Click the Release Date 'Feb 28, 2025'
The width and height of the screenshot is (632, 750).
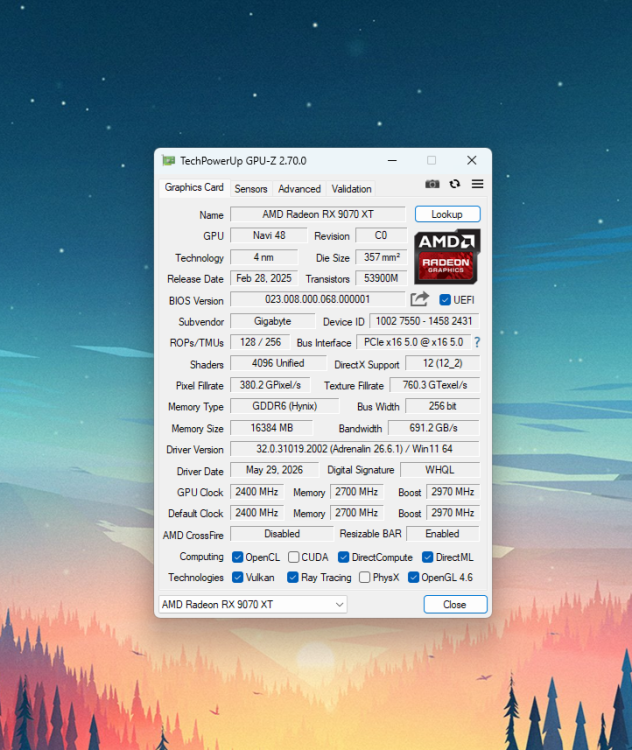point(264,278)
